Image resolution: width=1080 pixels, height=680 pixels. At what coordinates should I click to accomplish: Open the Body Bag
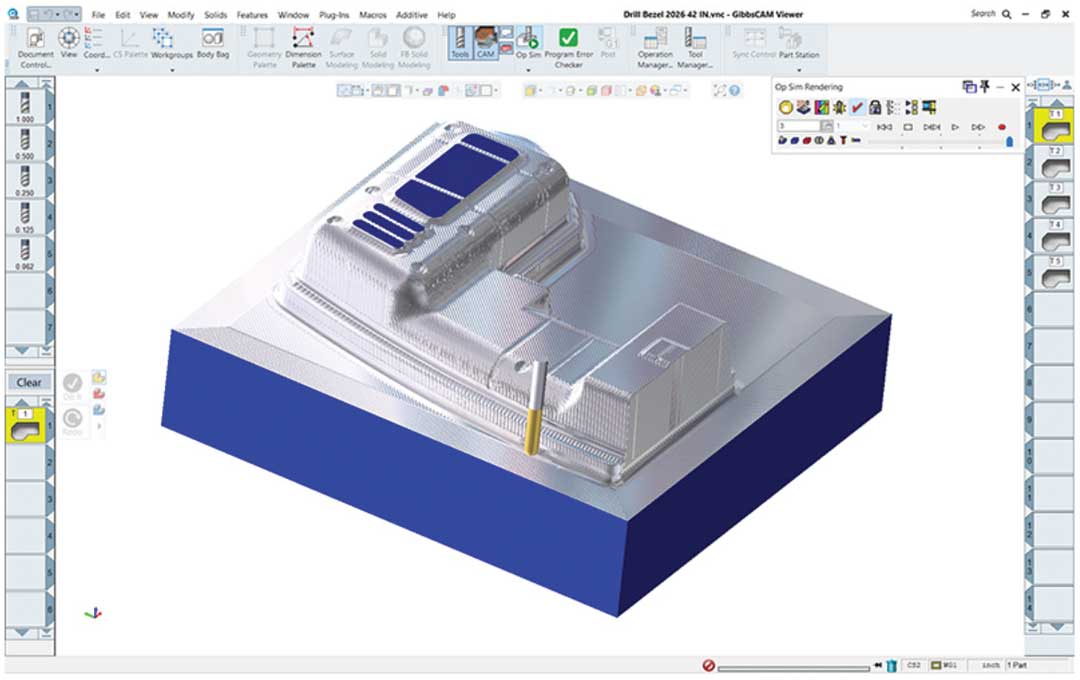pyautogui.click(x=213, y=44)
